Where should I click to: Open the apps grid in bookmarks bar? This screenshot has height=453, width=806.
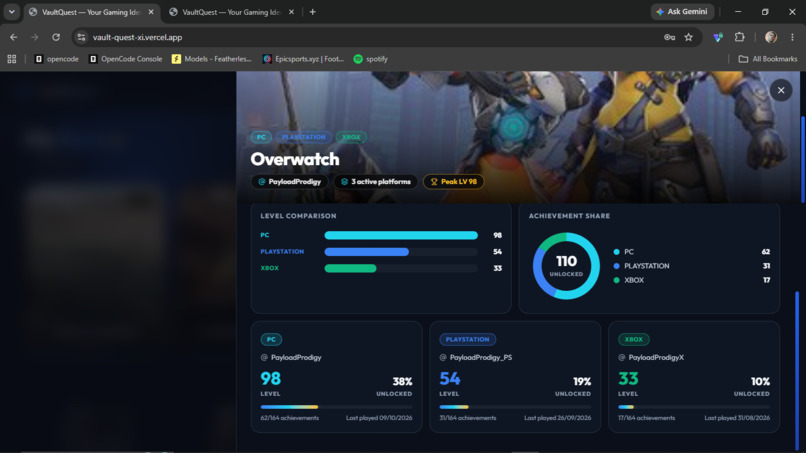[x=12, y=59]
